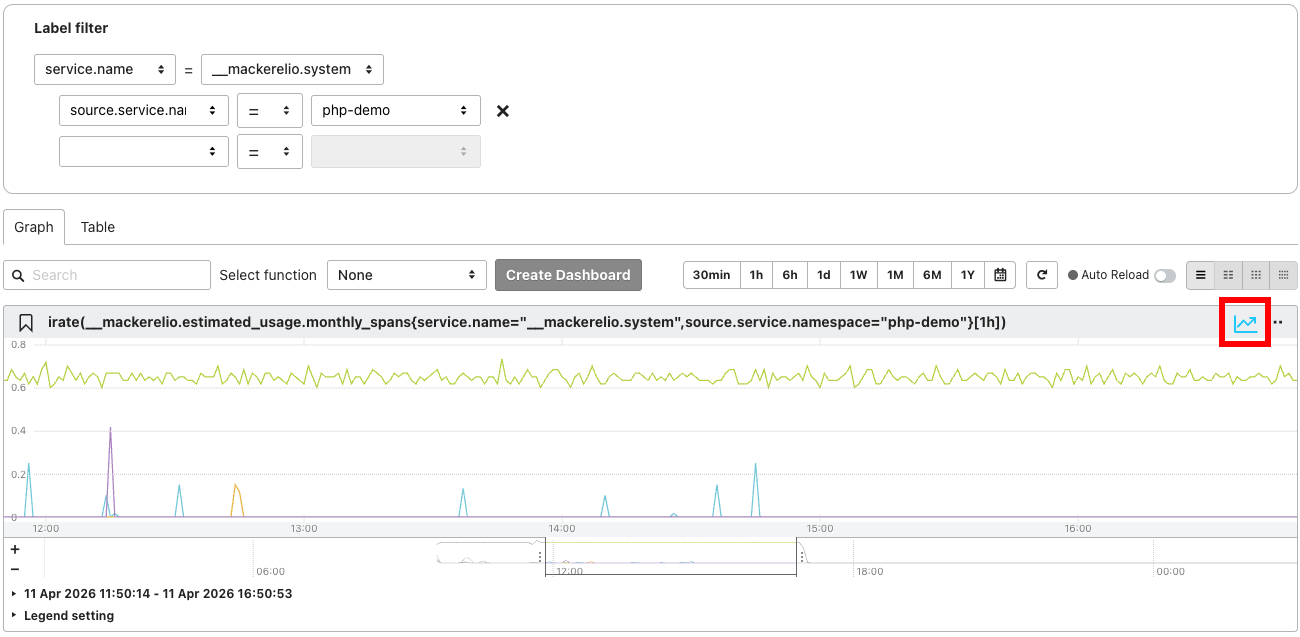Open the php-demo value dropdown
The image size is (1300, 637).
[x=396, y=111]
